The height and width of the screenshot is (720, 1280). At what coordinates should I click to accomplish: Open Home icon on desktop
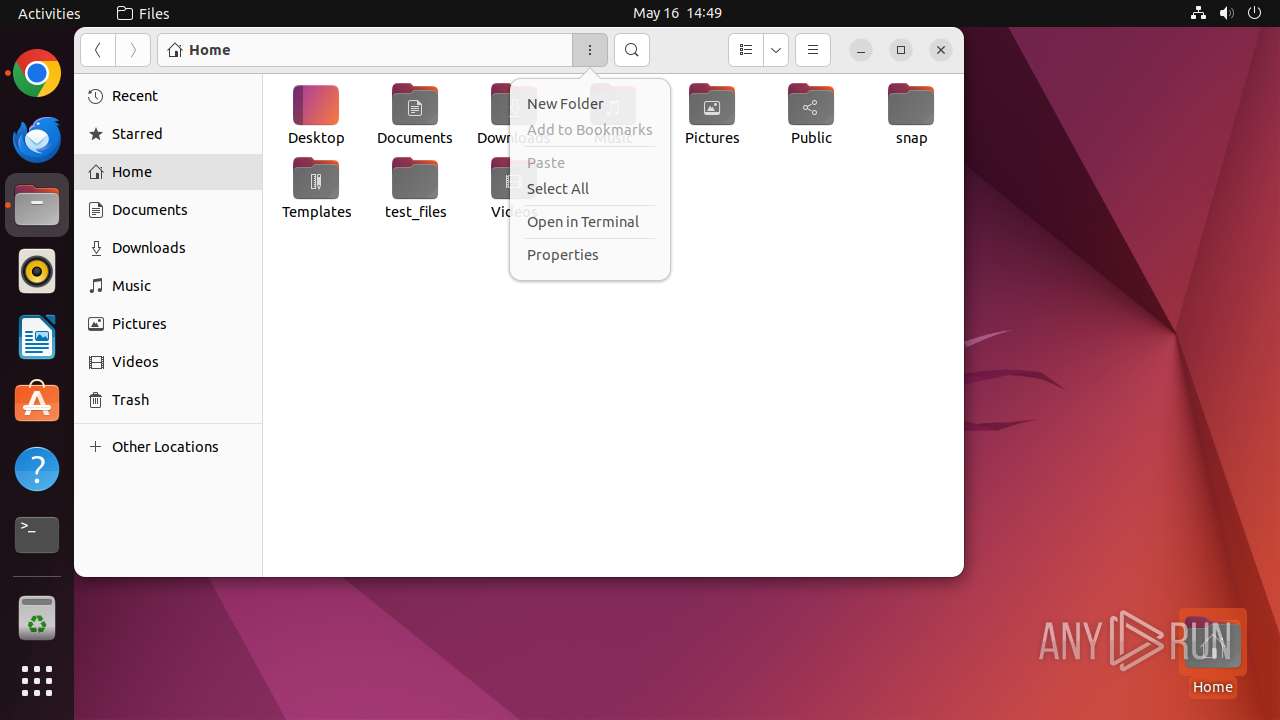tap(1212, 653)
